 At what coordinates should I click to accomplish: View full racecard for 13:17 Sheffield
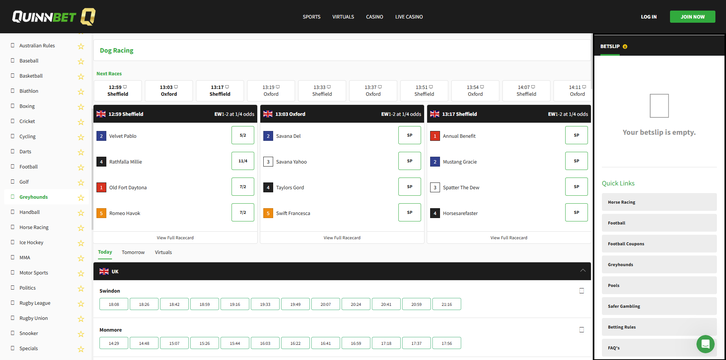pos(509,238)
